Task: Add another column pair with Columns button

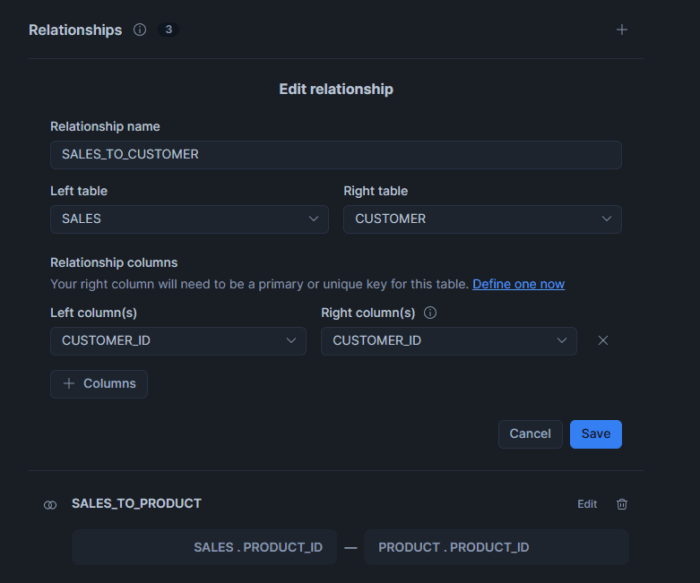Action: click(x=99, y=384)
